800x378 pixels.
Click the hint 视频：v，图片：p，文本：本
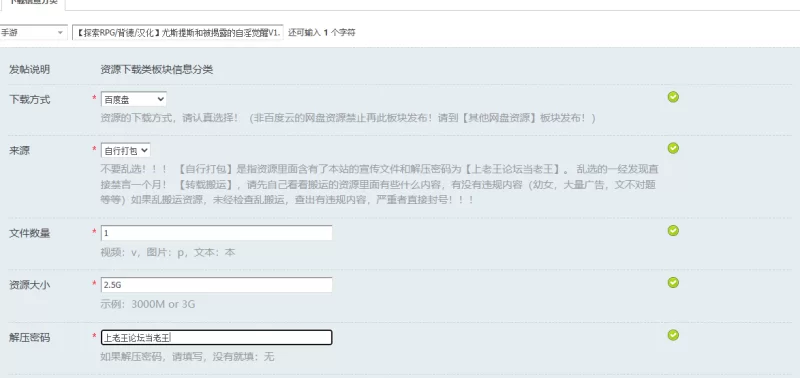pyautogui.click(x=168, y=253)
